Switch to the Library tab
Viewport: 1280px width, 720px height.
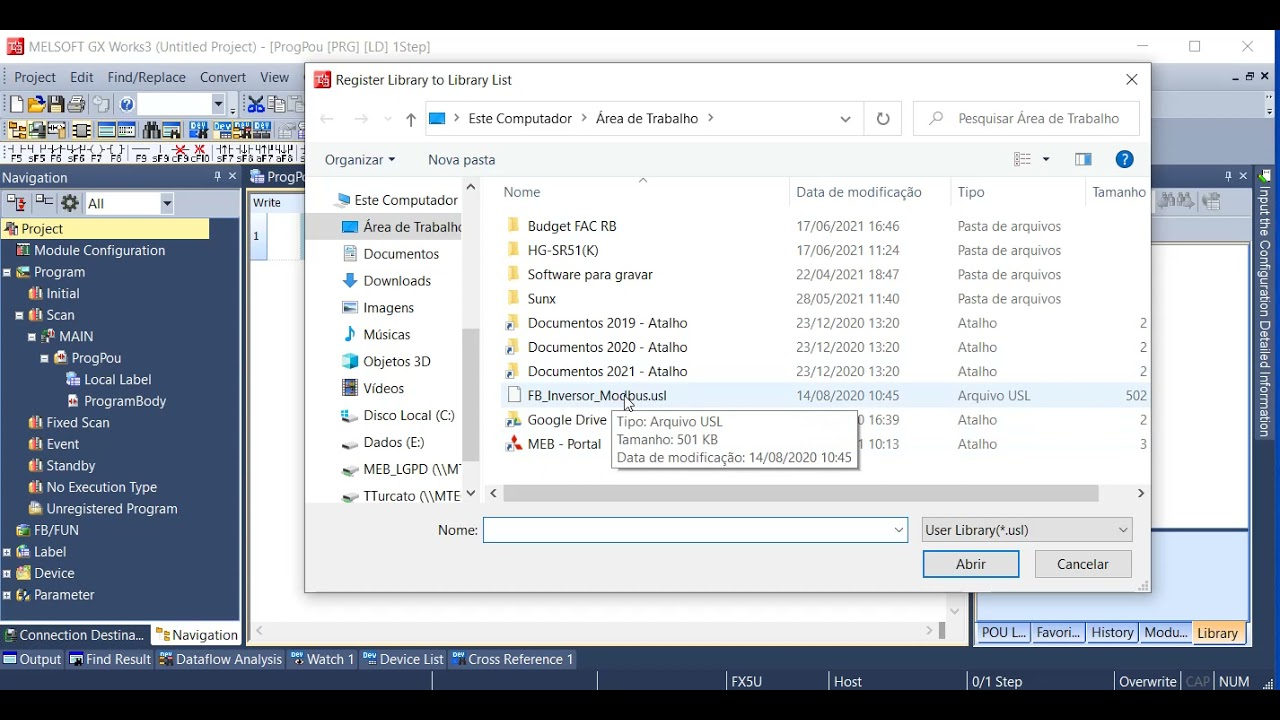click(1217, 633)
